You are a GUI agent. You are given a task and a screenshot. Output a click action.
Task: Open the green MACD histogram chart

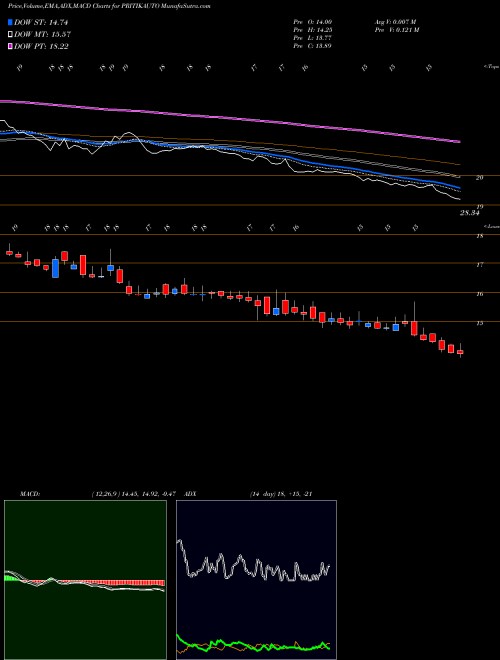tap(85, 580)
